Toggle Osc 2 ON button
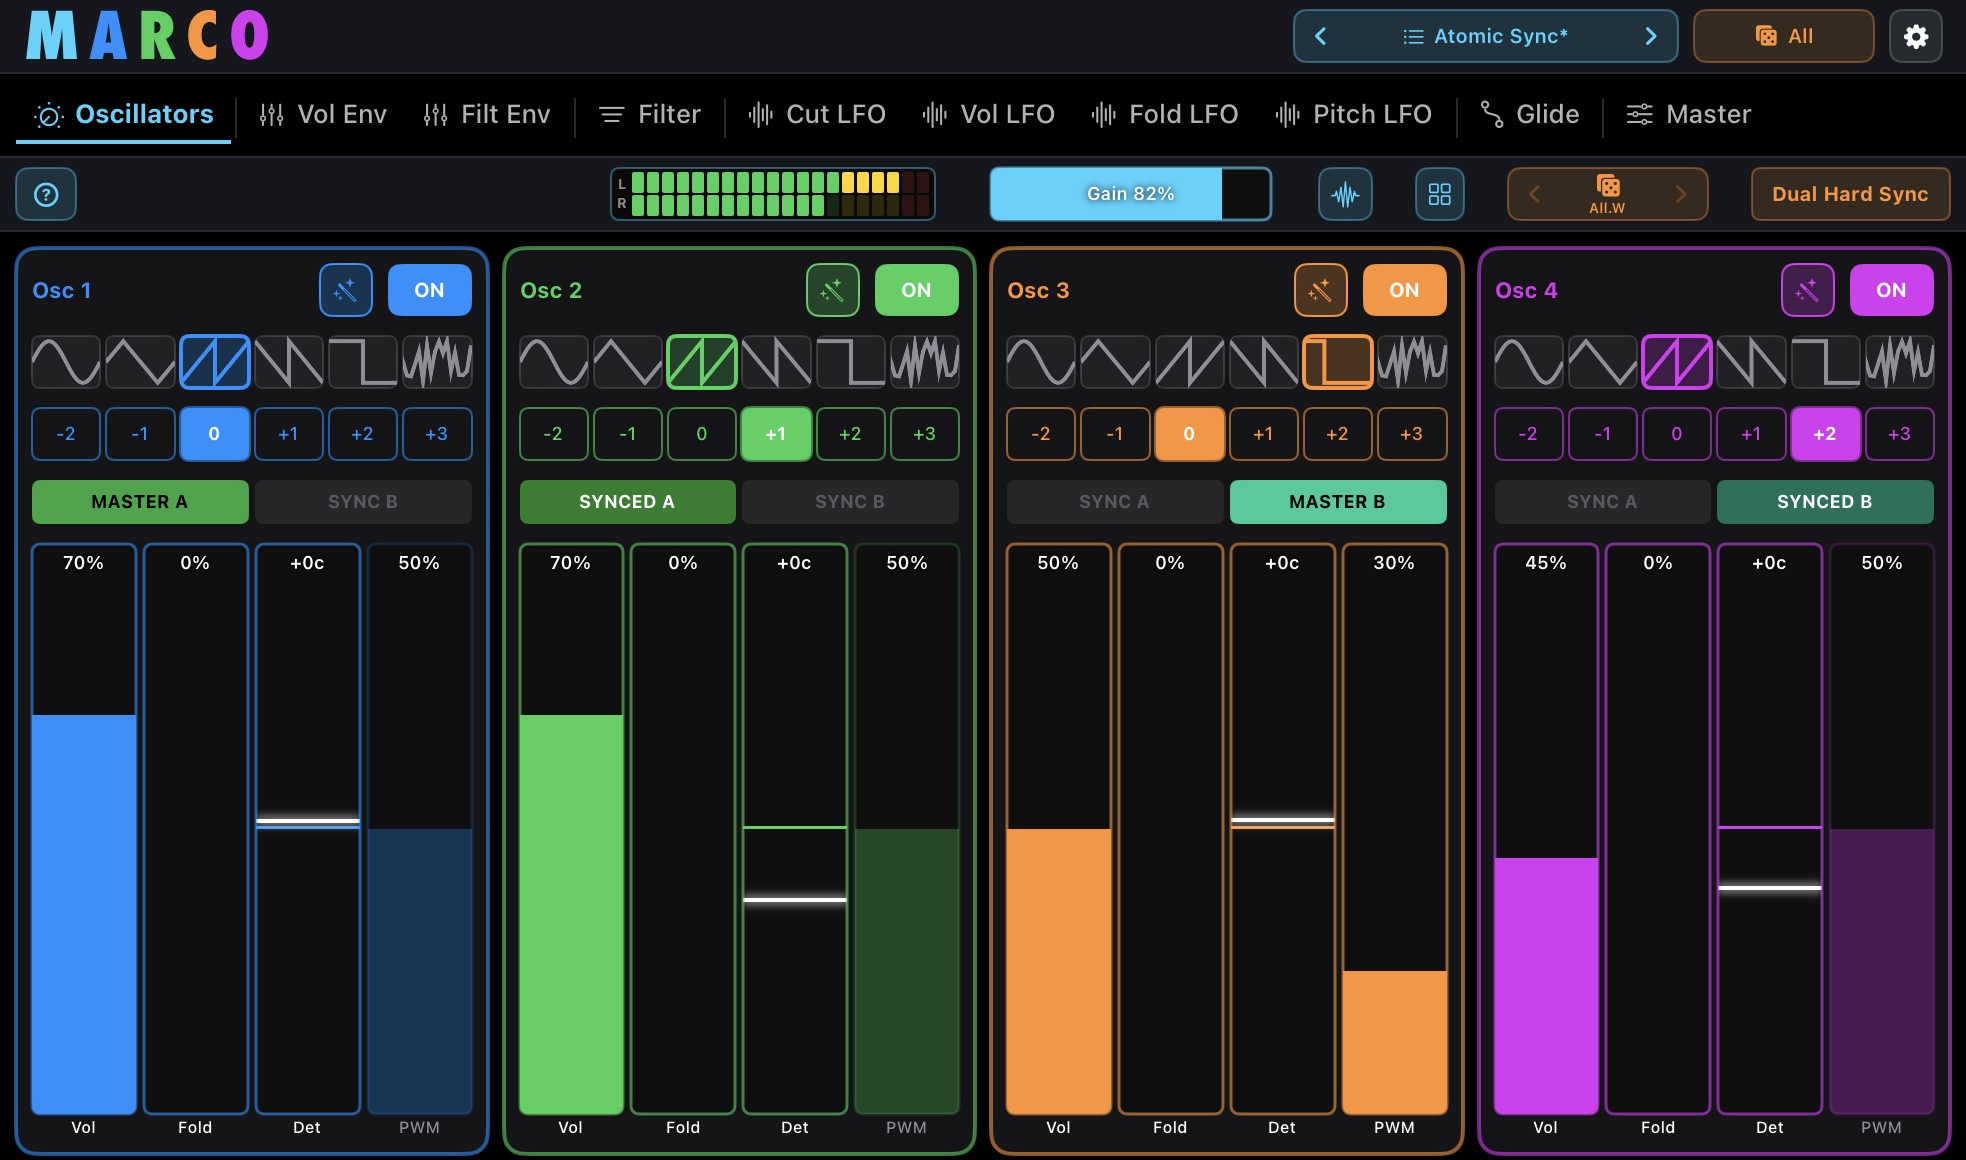Screen dimensions: 1966x1160 917,290
